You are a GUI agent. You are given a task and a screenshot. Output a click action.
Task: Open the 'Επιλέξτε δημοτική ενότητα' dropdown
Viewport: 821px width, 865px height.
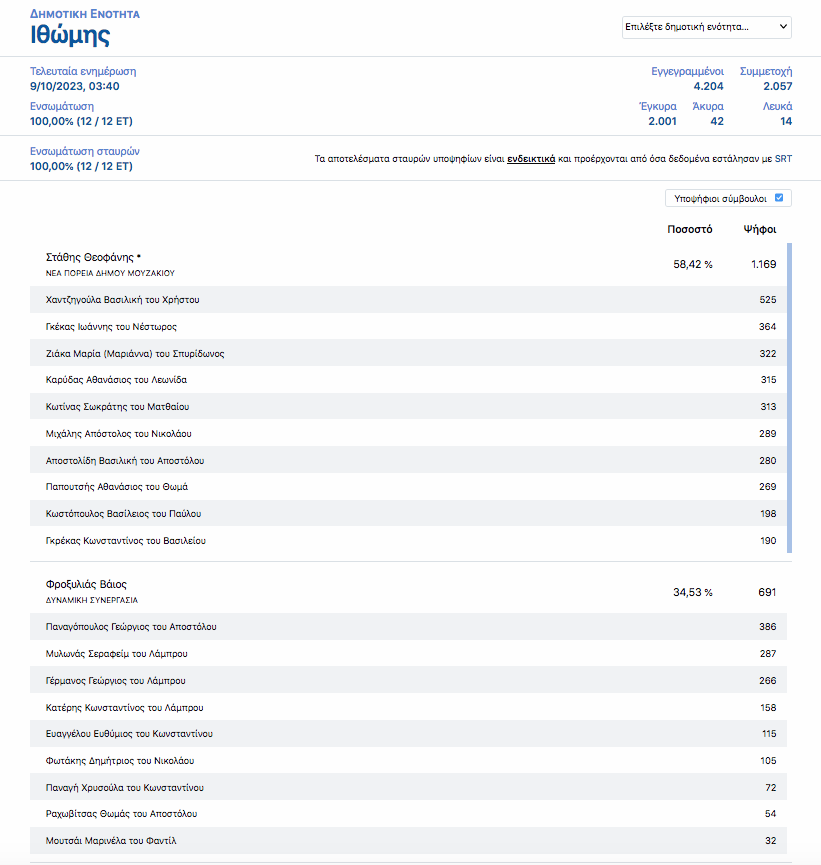click(706, 27)
